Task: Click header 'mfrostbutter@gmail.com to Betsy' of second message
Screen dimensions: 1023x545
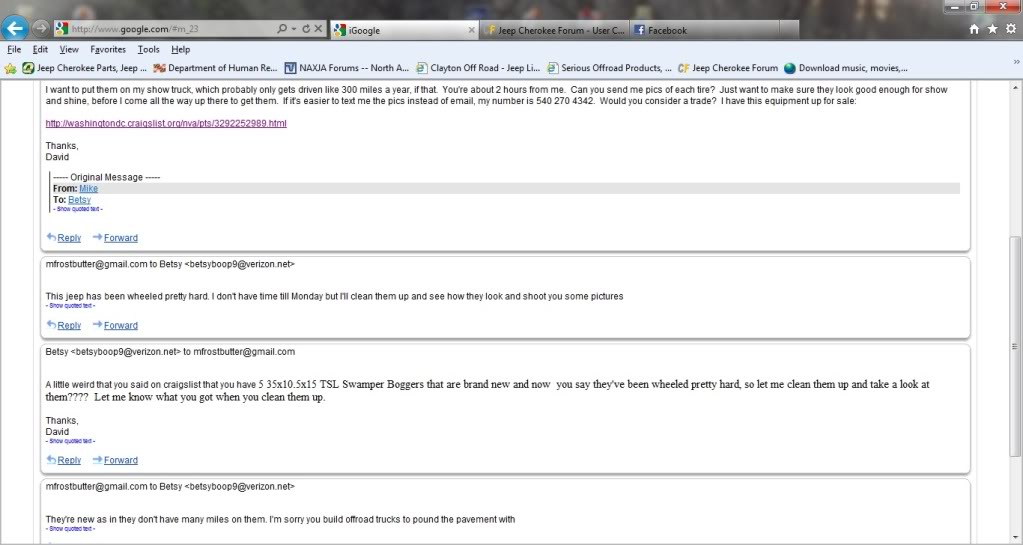Action: point(170,264)
